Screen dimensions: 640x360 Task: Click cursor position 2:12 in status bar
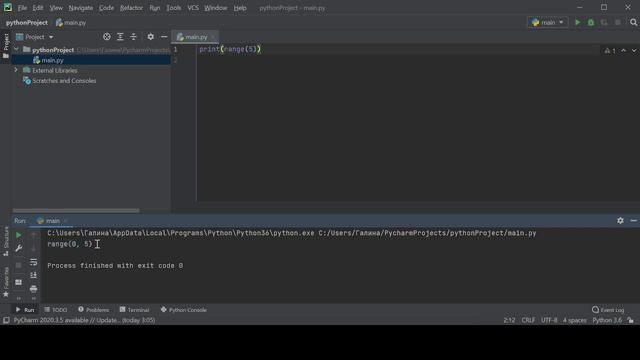509,320
